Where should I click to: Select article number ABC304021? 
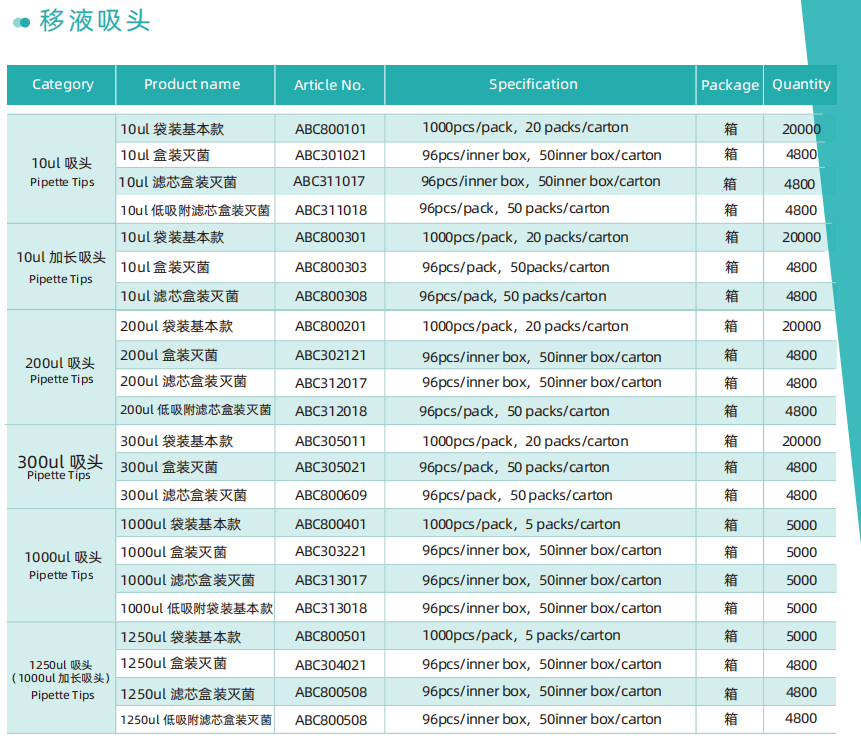tap(330, 664)
